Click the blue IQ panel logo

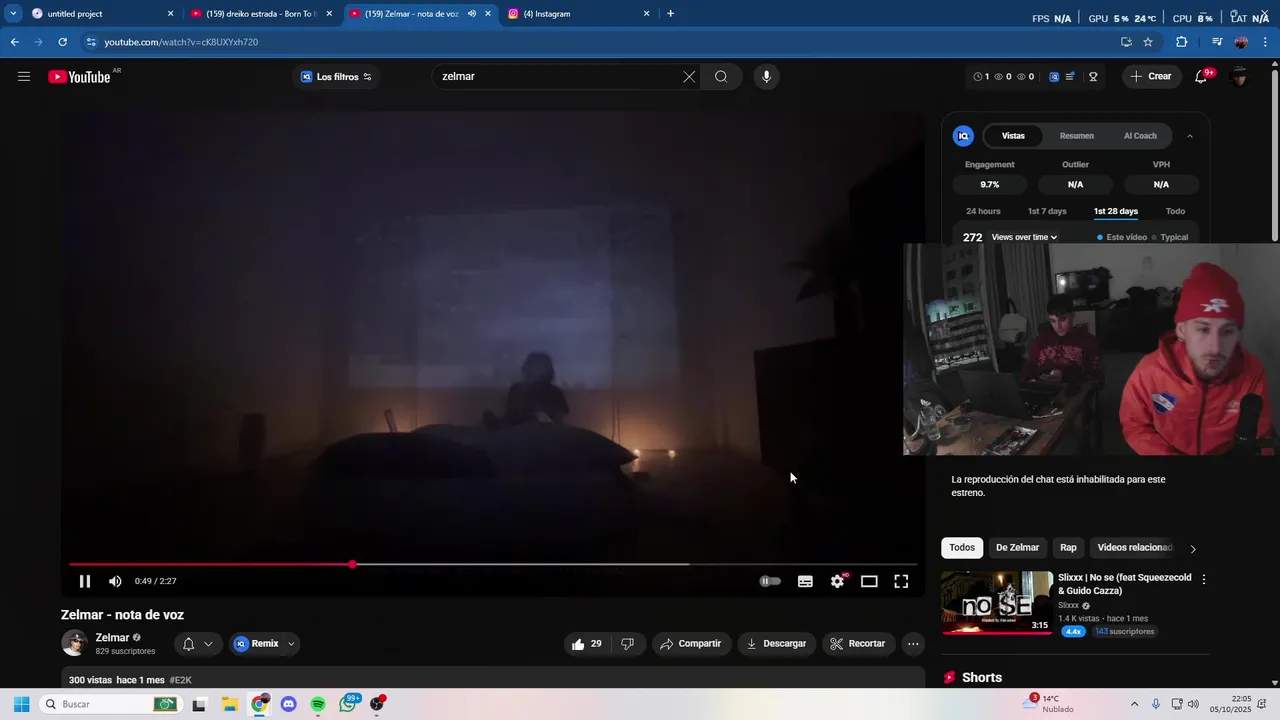[x=963, y=136]
